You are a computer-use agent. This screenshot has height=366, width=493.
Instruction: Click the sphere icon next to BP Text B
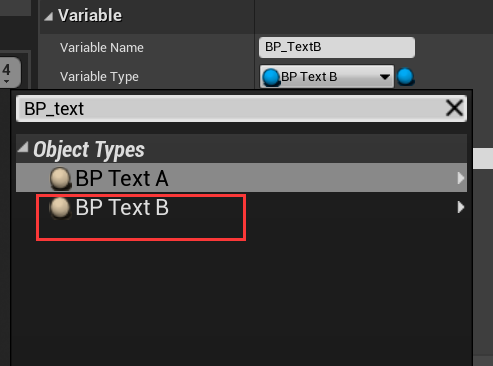[x=60, y=208]
